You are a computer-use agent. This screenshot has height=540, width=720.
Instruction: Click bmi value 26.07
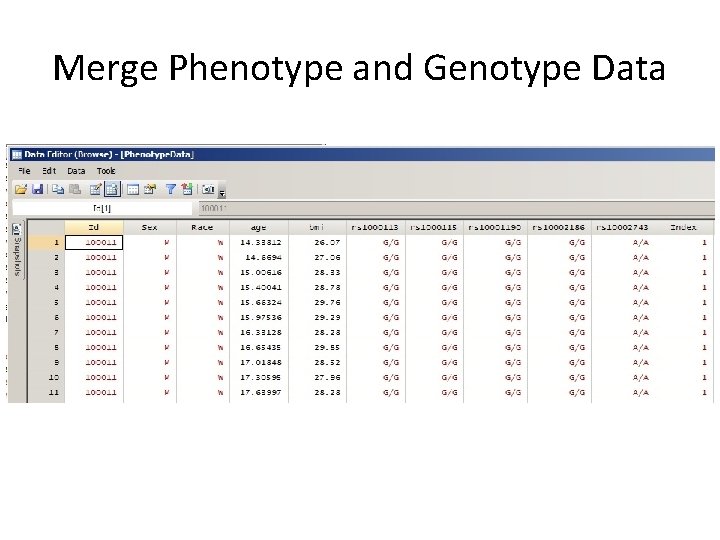point(327,242)
